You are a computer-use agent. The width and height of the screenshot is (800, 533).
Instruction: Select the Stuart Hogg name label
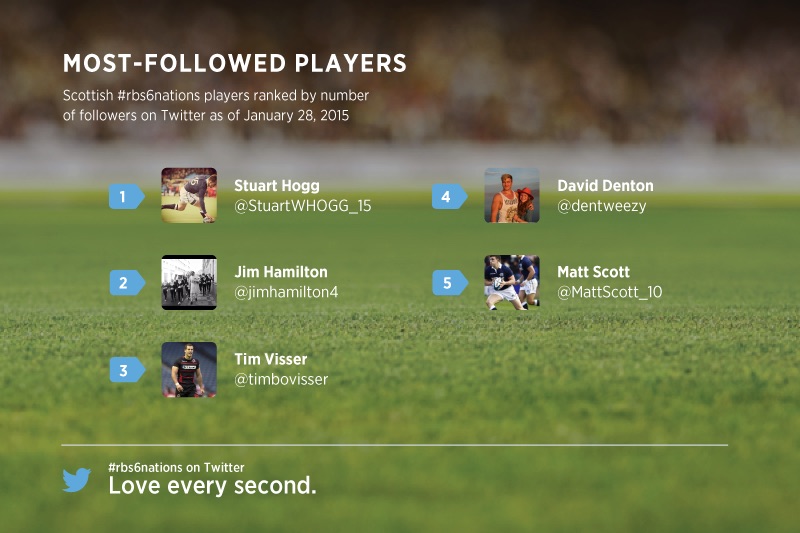[x=277, y=185]
